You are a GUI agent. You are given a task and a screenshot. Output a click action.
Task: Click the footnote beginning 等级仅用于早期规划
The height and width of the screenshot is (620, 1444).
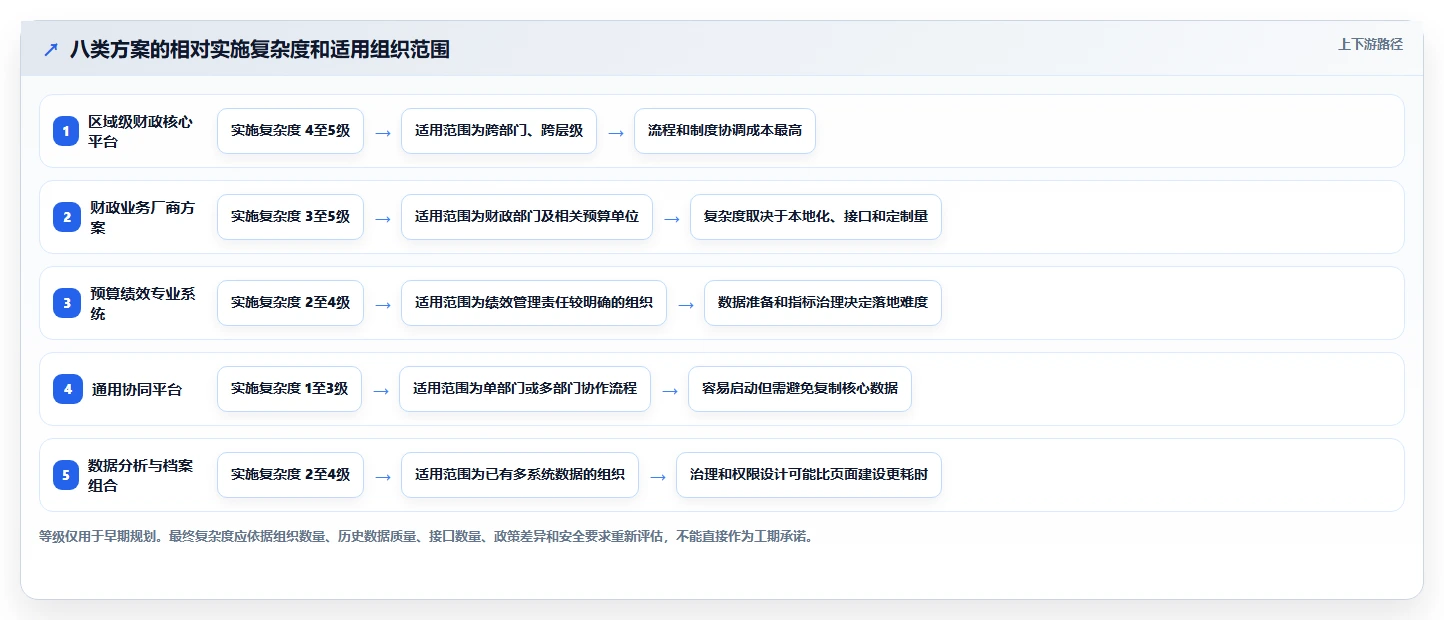(x=428, y=536)
